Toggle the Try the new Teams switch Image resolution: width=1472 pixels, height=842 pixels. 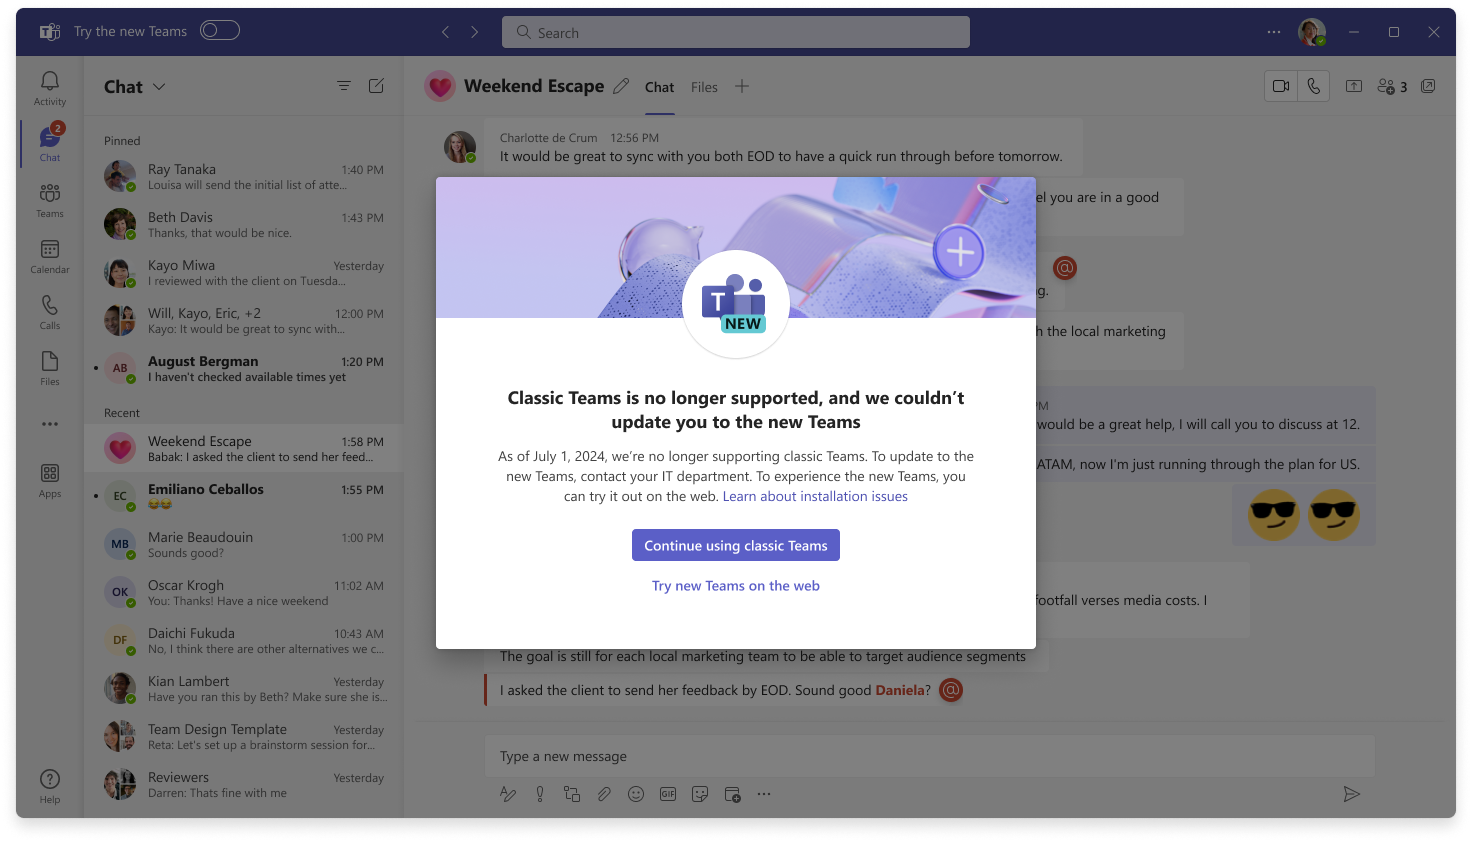(x=219, y=31)
